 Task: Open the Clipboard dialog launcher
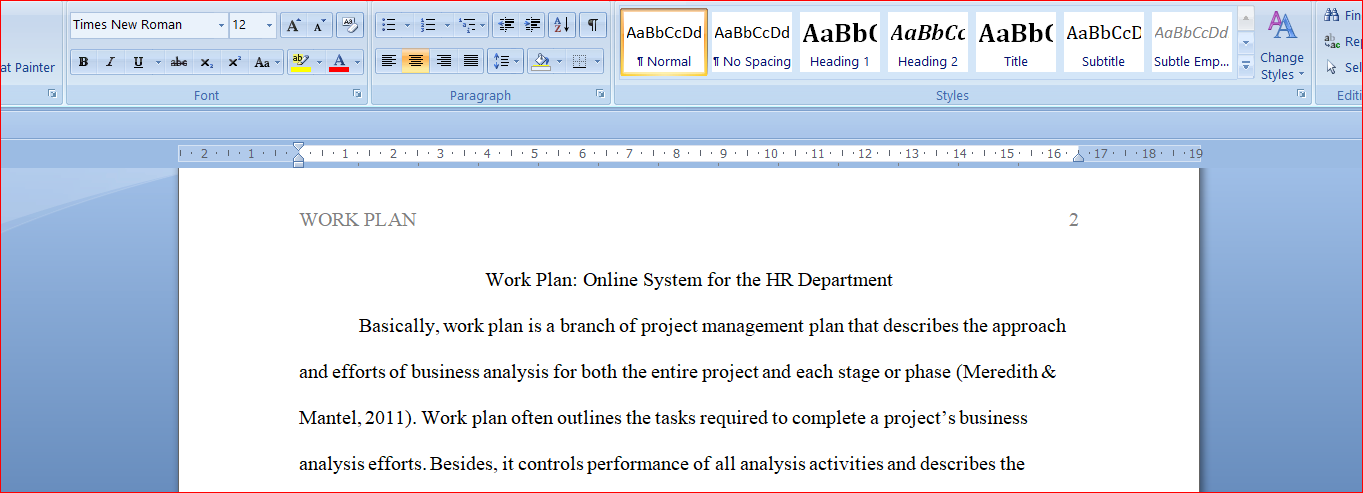point(52,94)
